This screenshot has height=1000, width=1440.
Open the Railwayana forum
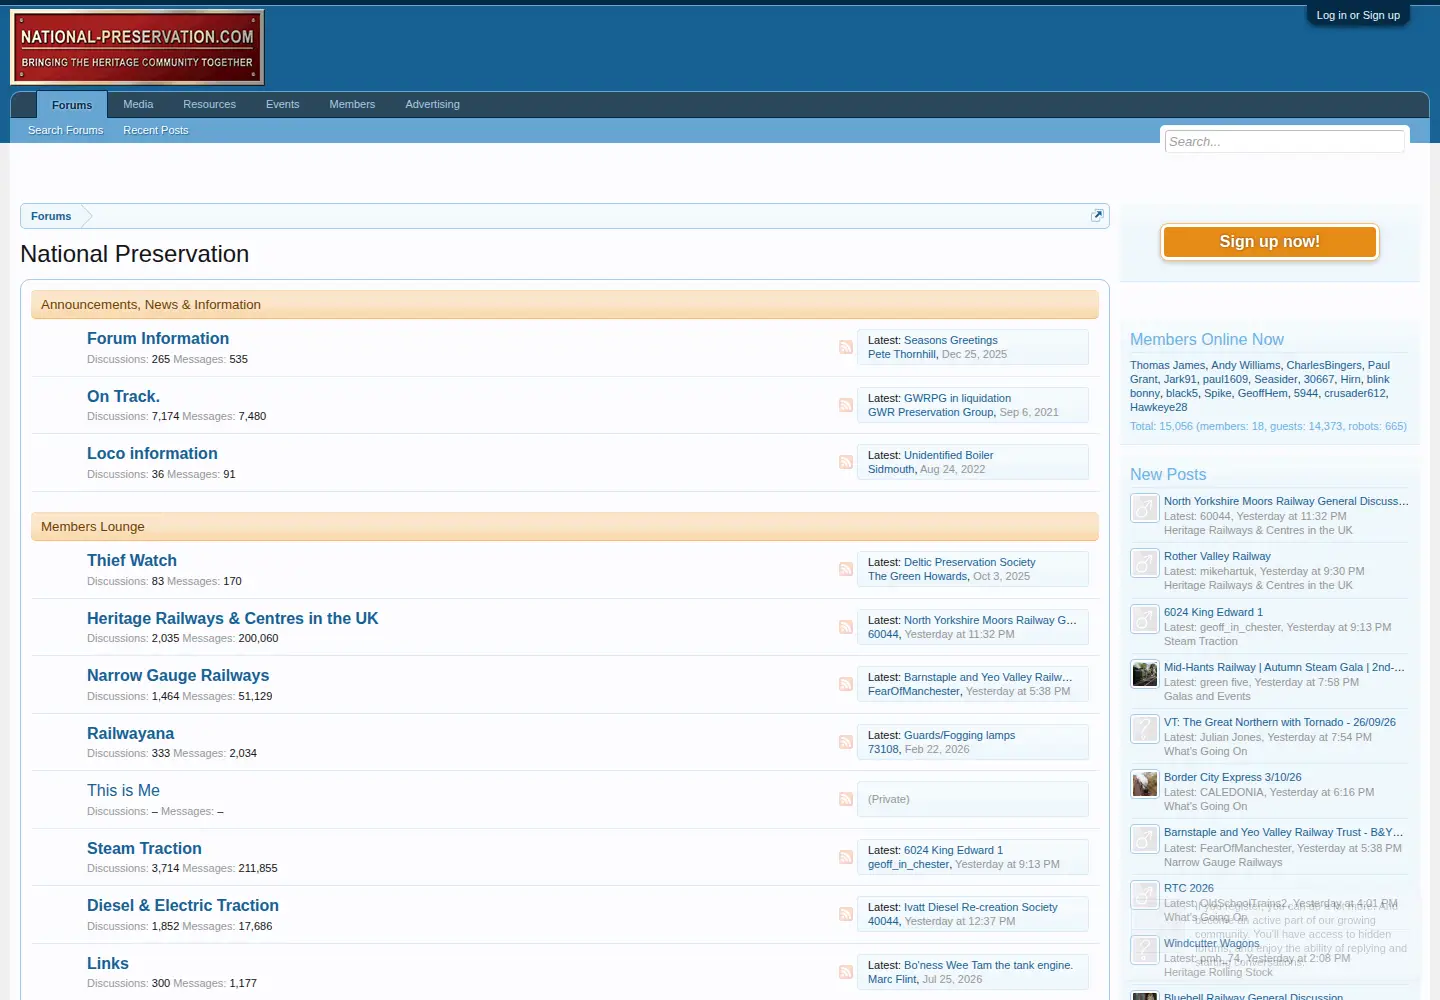coord(131,734)
